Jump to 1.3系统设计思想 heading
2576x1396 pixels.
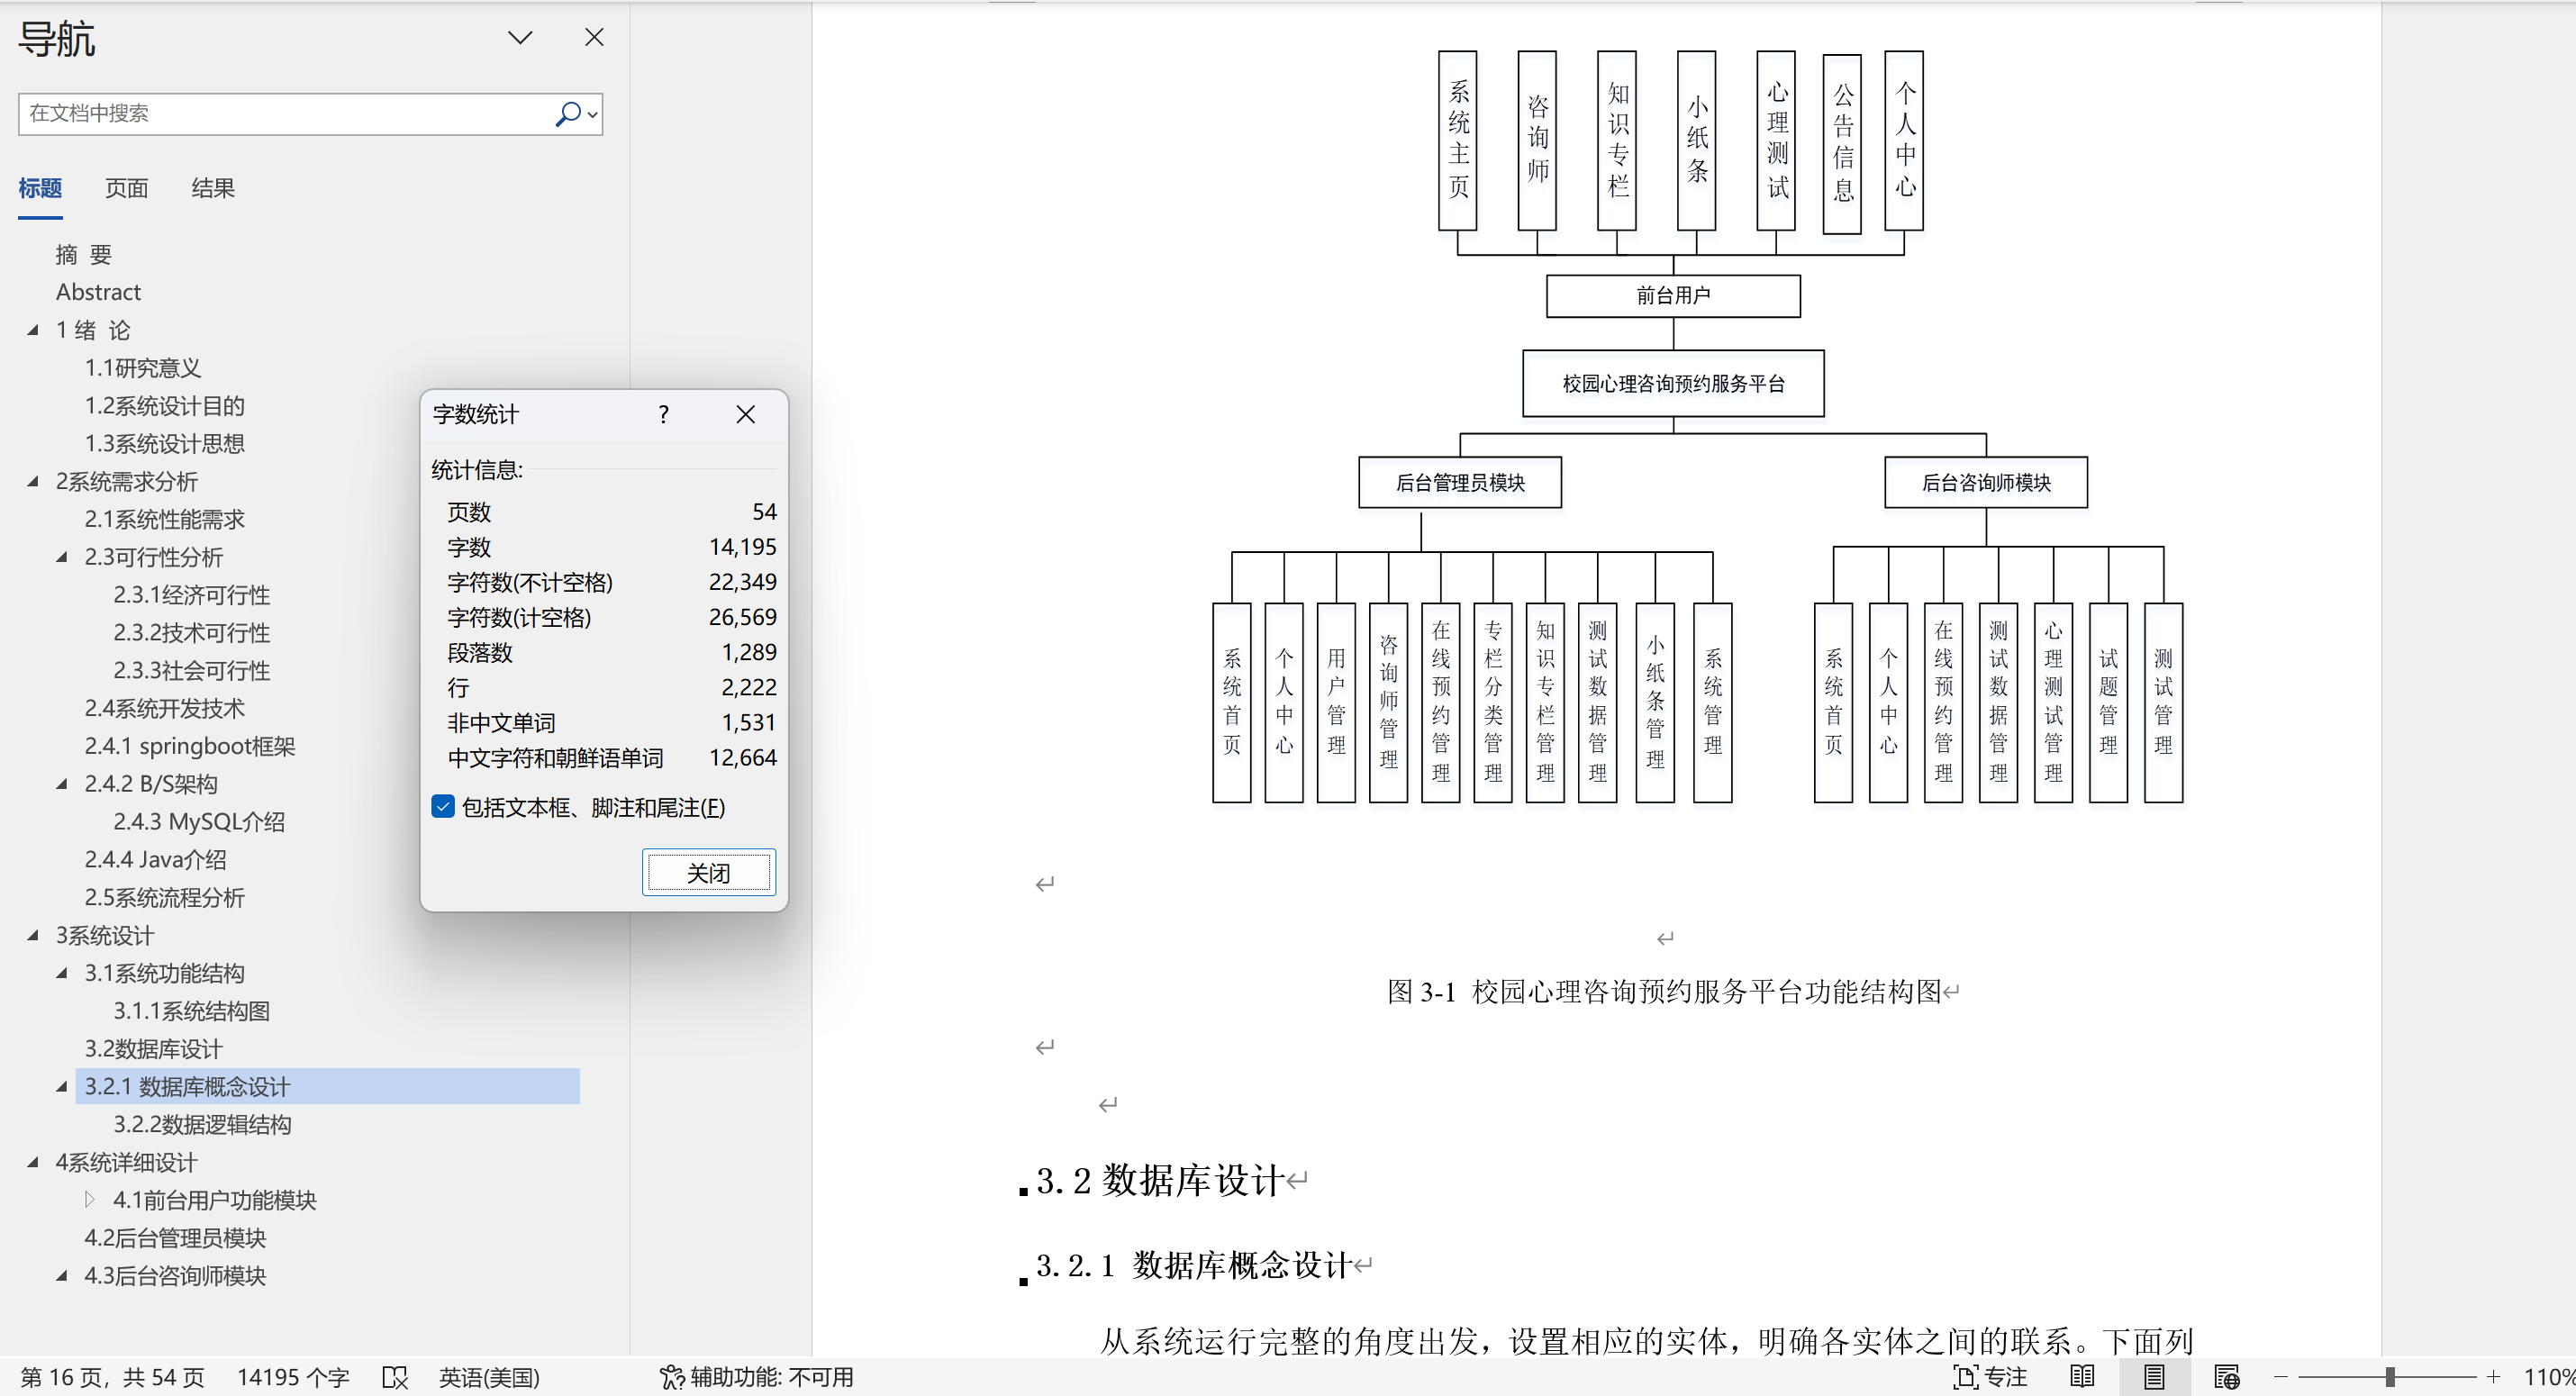tap(165, 444)
